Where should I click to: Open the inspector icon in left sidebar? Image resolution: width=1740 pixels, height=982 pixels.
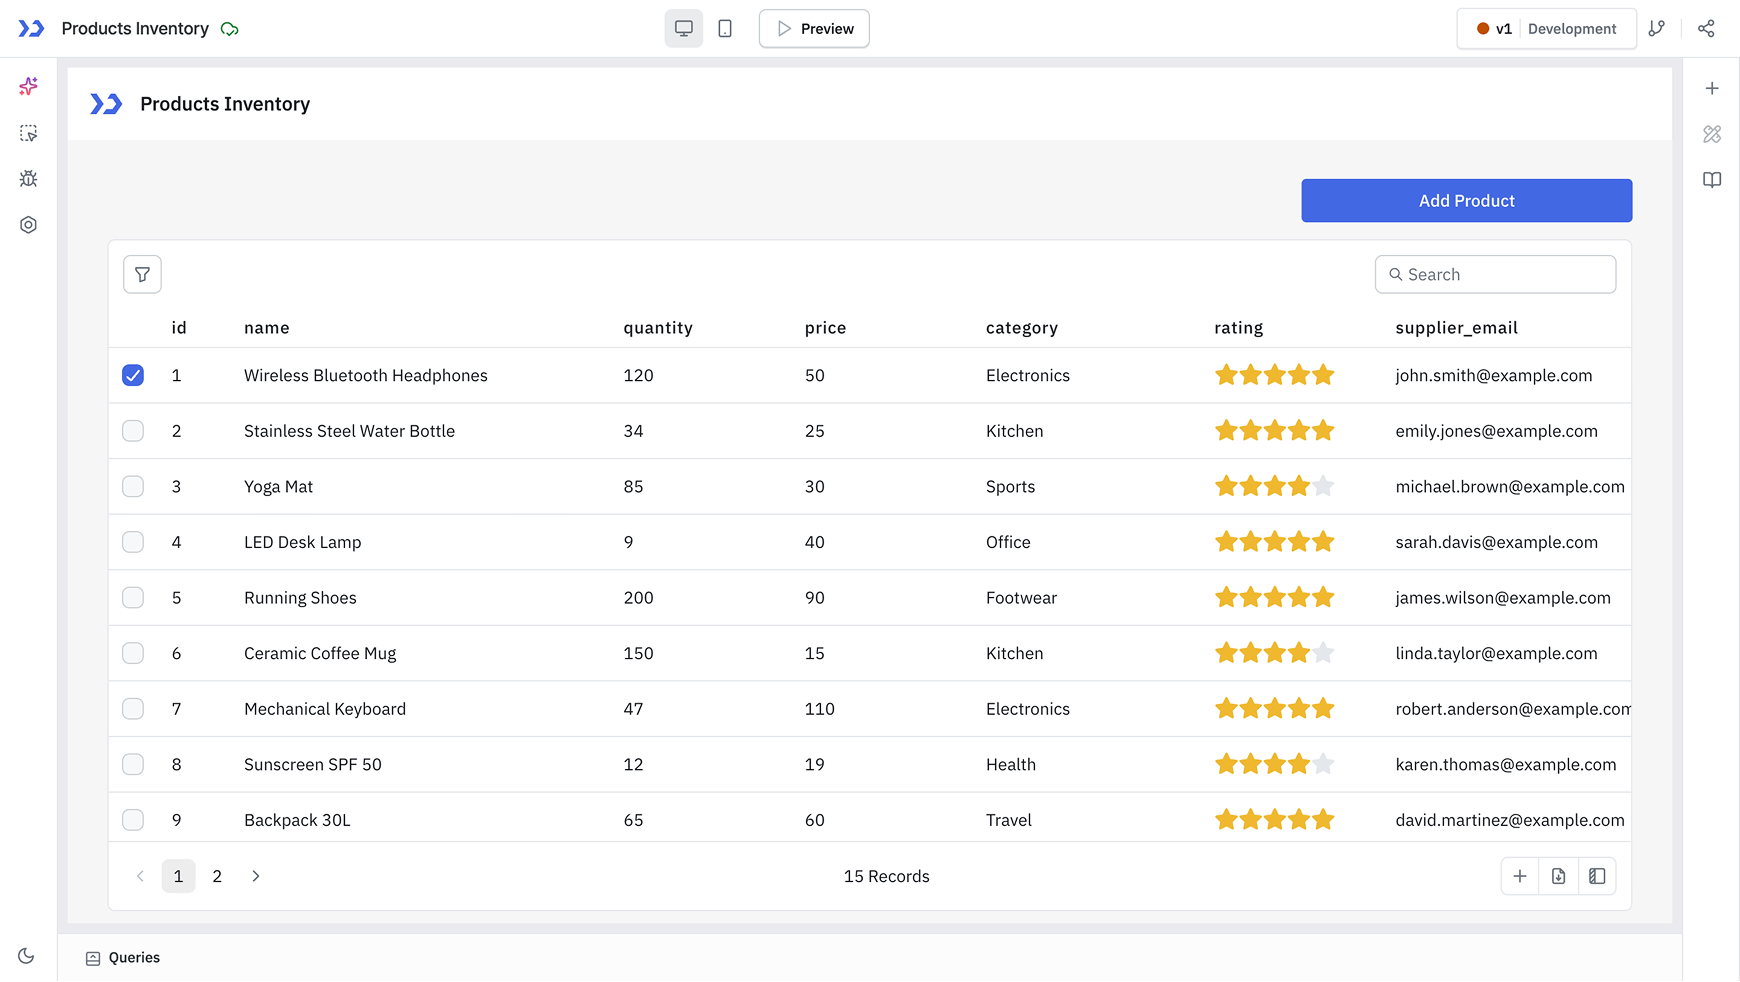(28, 133)
